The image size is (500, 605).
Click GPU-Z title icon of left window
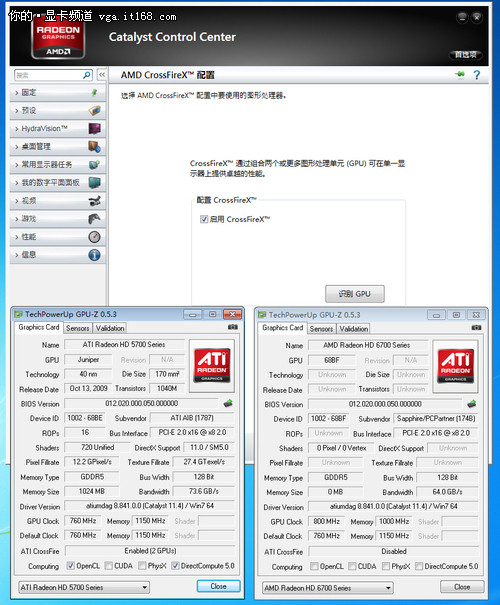point(19,314)
